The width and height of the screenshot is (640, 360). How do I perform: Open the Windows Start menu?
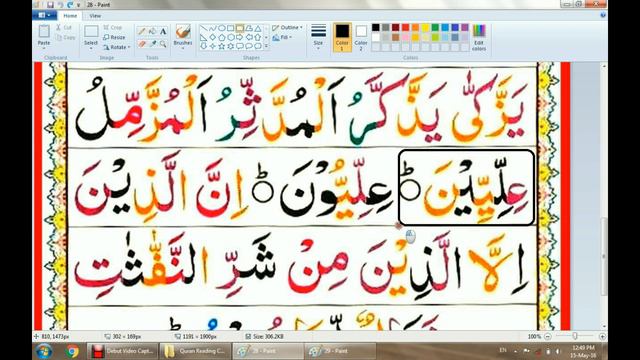(x=44, y=351)
